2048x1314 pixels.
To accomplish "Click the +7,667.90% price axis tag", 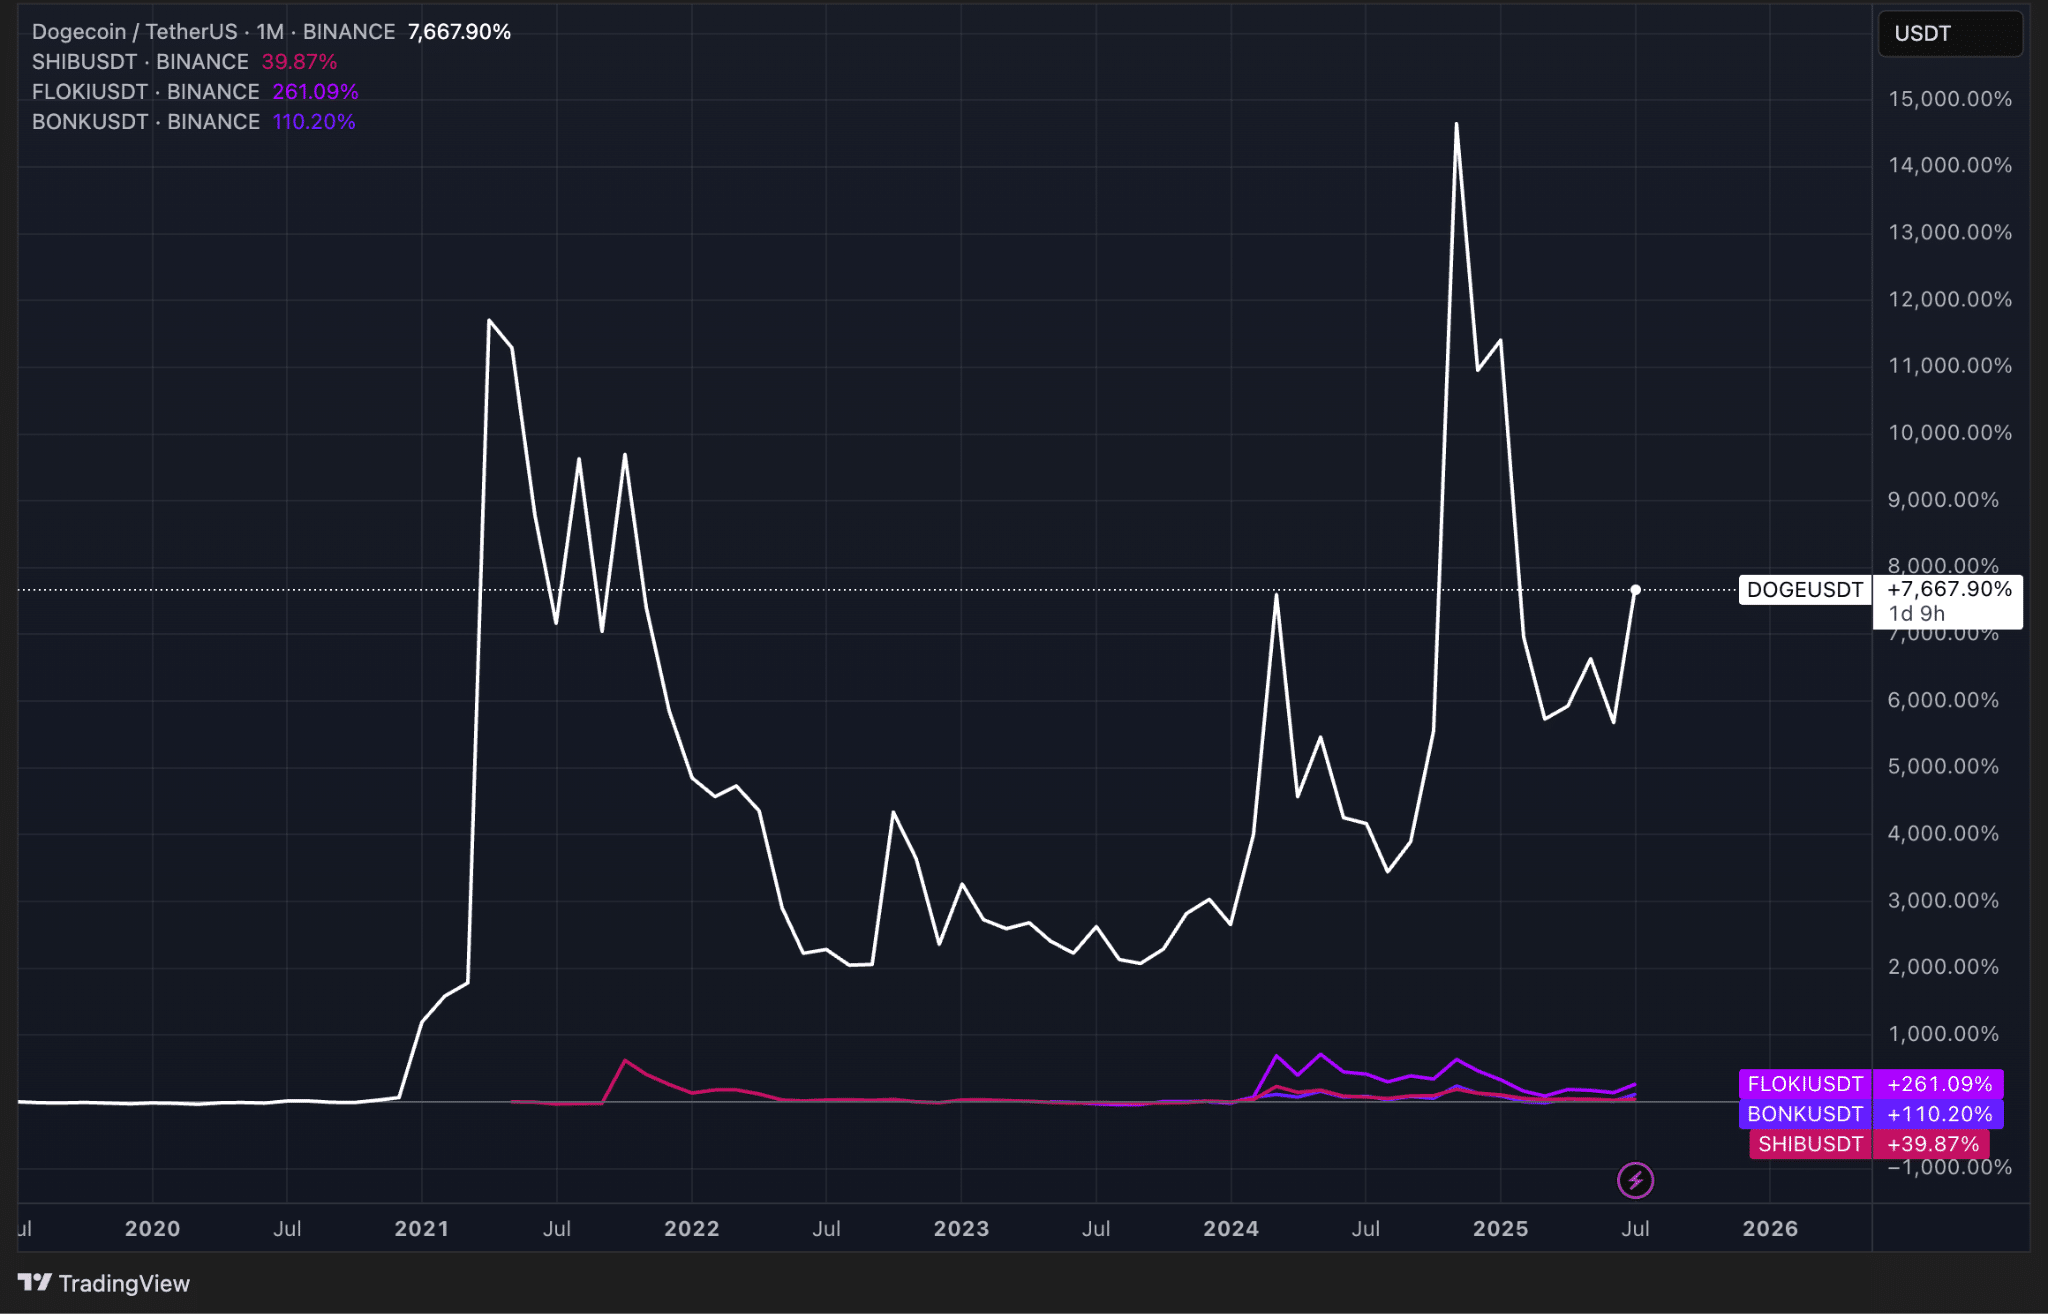I will [1949, 589].
